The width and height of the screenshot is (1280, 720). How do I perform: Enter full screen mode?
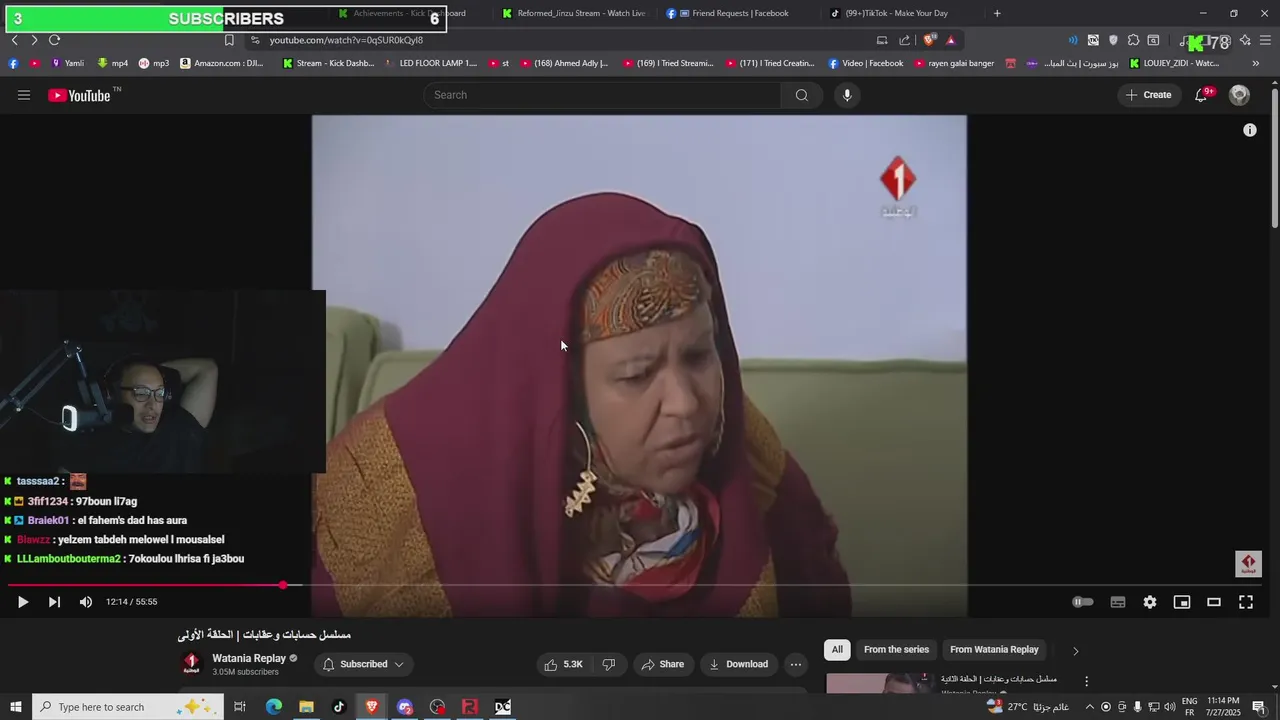[1246, 602]
